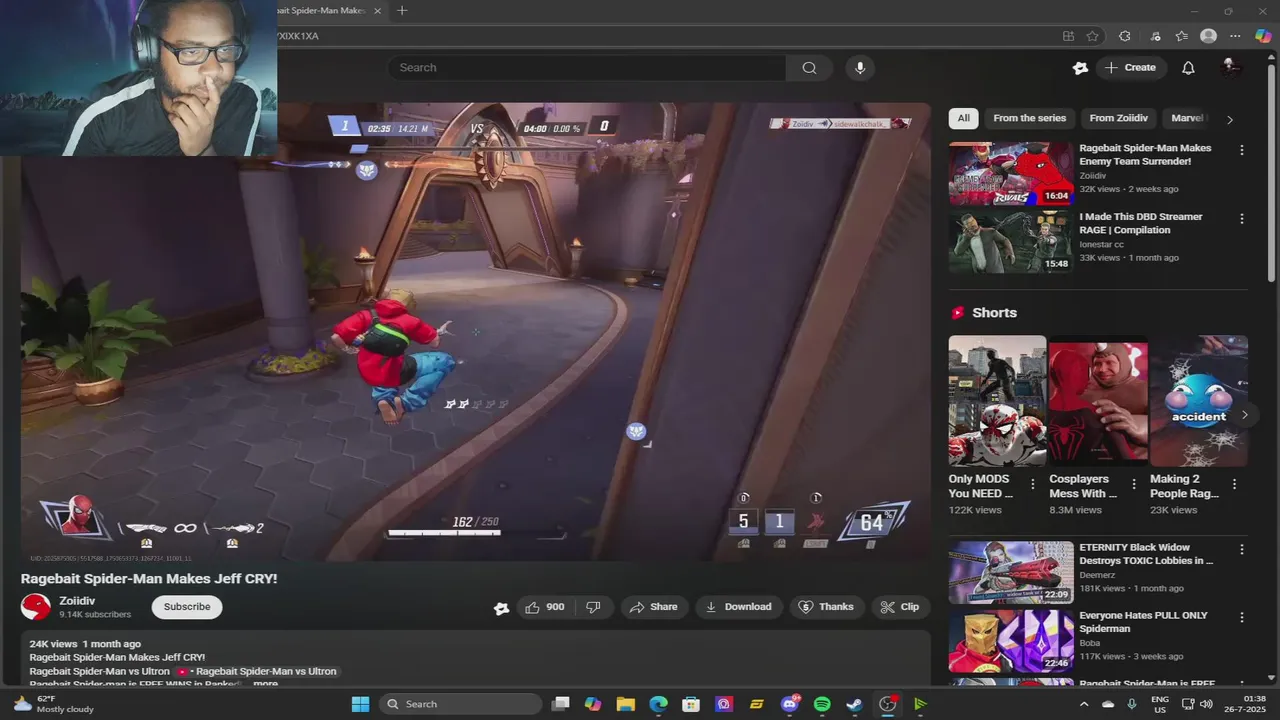The image size is (1280, 720).
Task: Open options for PULL ONLY Spiderman video
Action: tap(1242, 618)
